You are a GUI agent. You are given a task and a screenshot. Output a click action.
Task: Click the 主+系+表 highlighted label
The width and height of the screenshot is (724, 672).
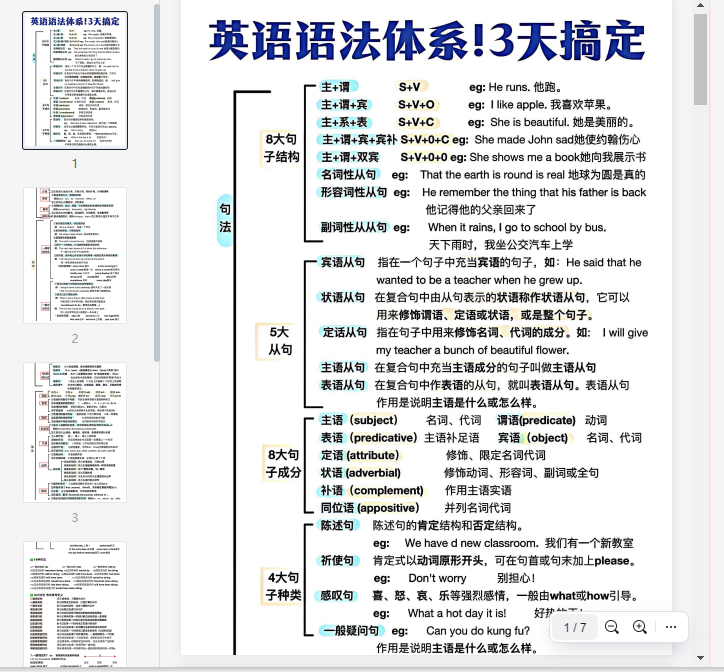click(344, 122)
